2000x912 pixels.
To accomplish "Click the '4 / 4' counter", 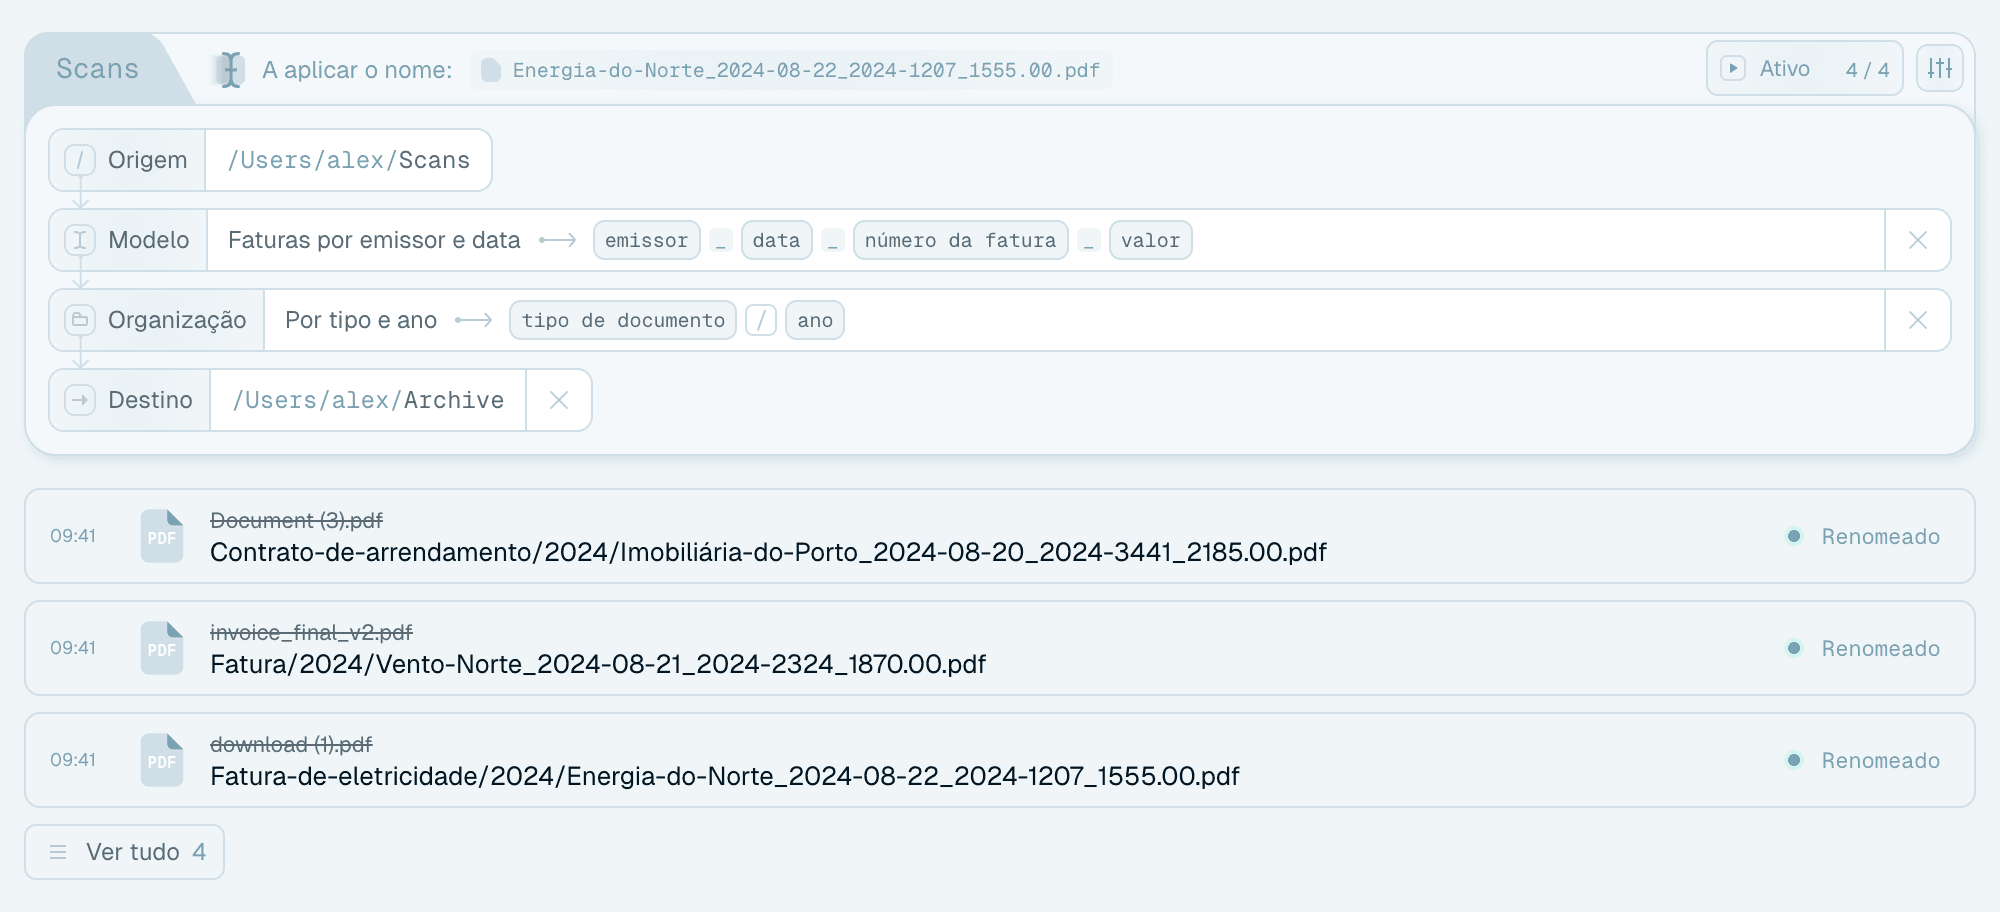I will pos(1868,69).
